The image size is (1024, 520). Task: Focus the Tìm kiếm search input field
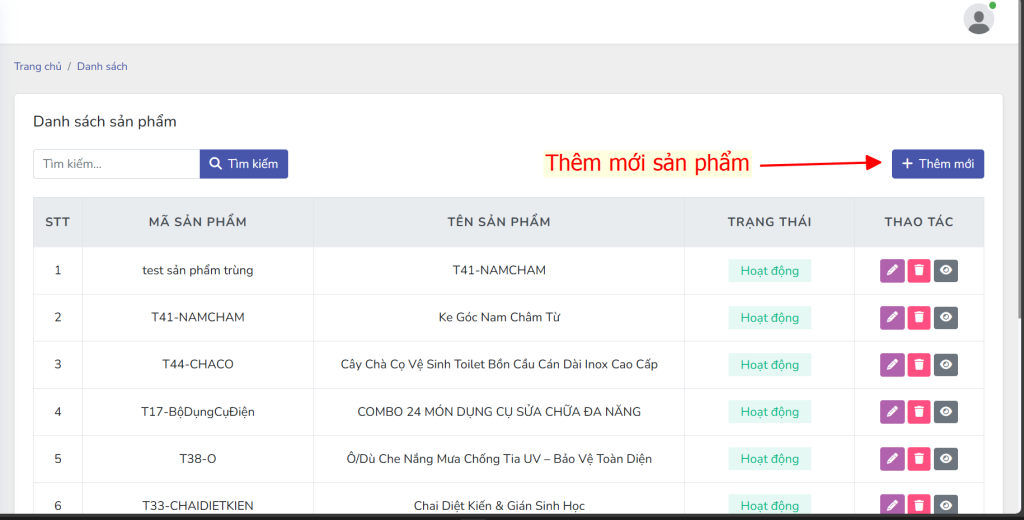116,164
